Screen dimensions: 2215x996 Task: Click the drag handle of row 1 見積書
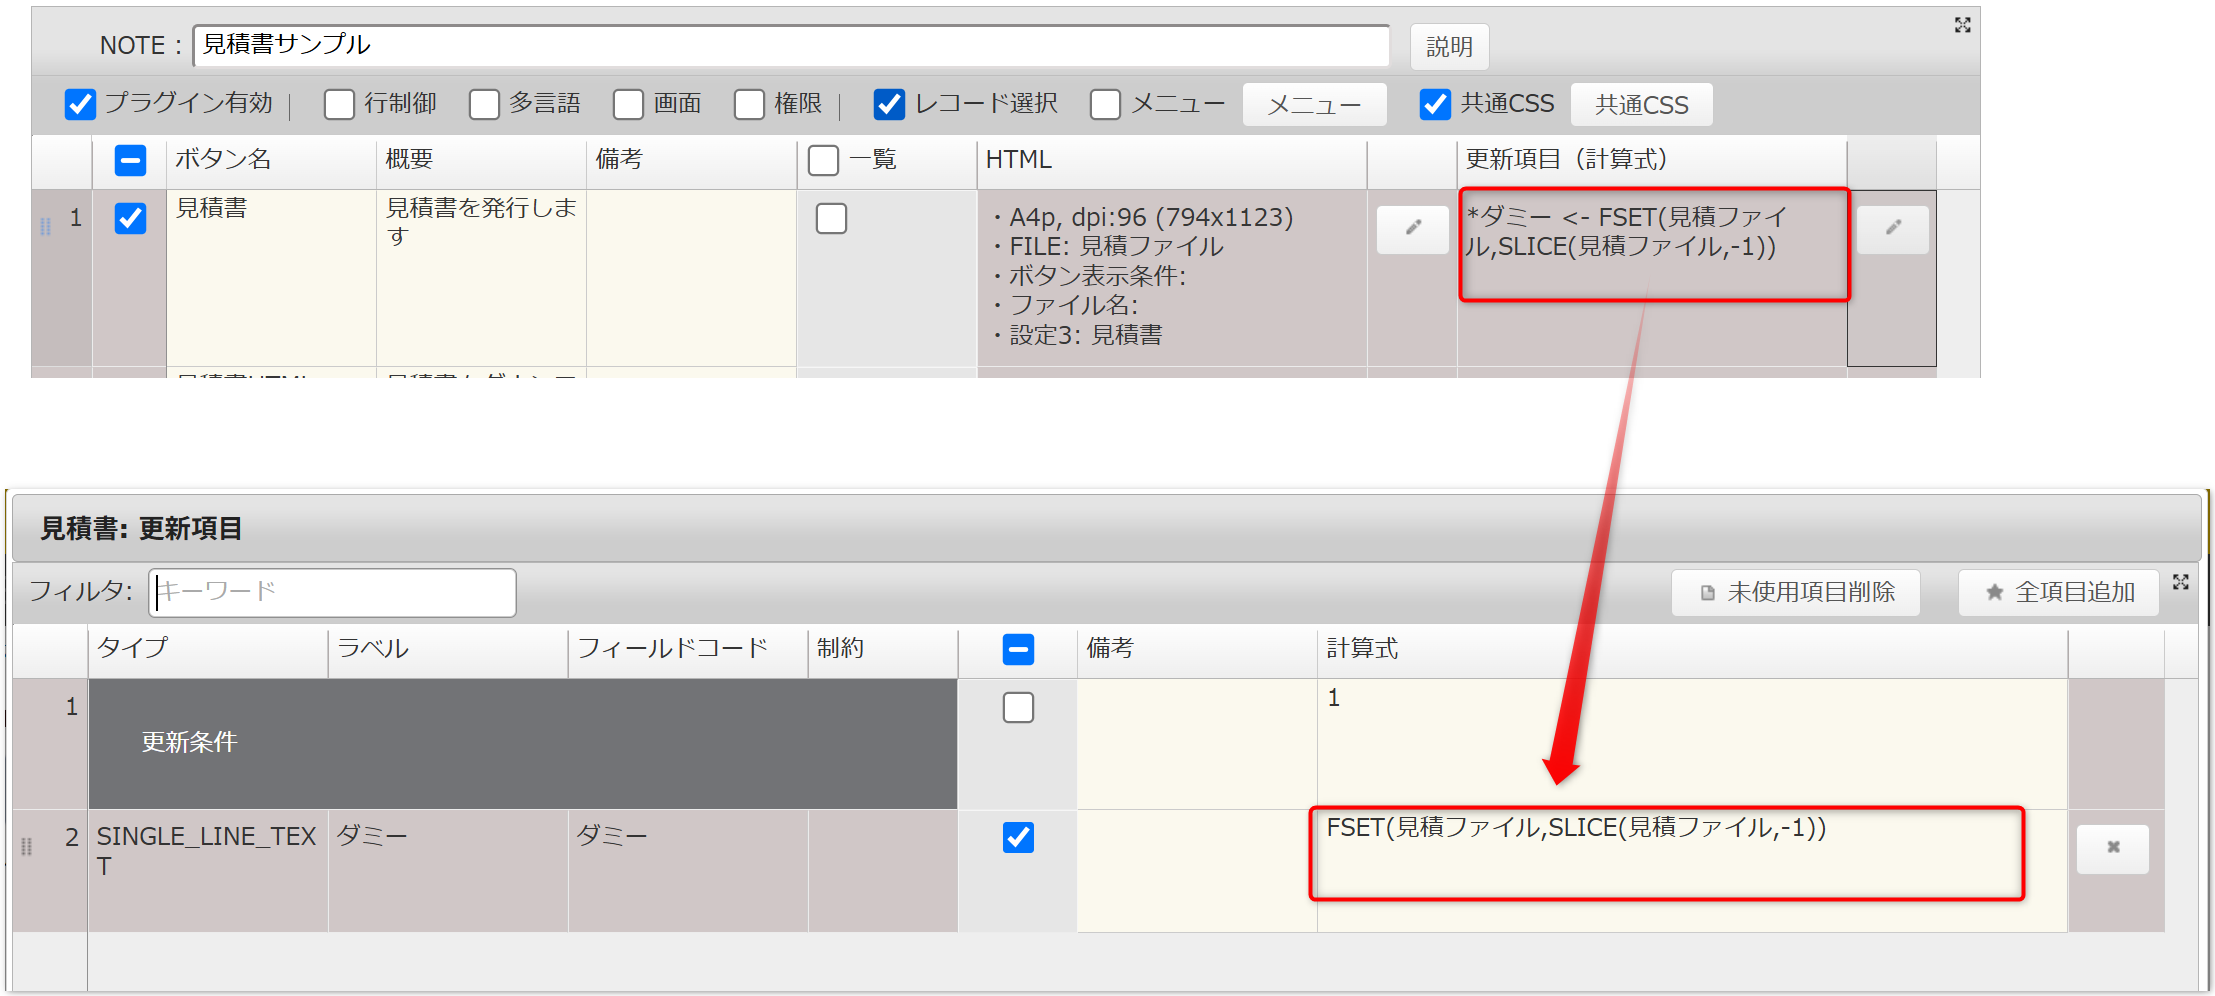click(45, 226)
